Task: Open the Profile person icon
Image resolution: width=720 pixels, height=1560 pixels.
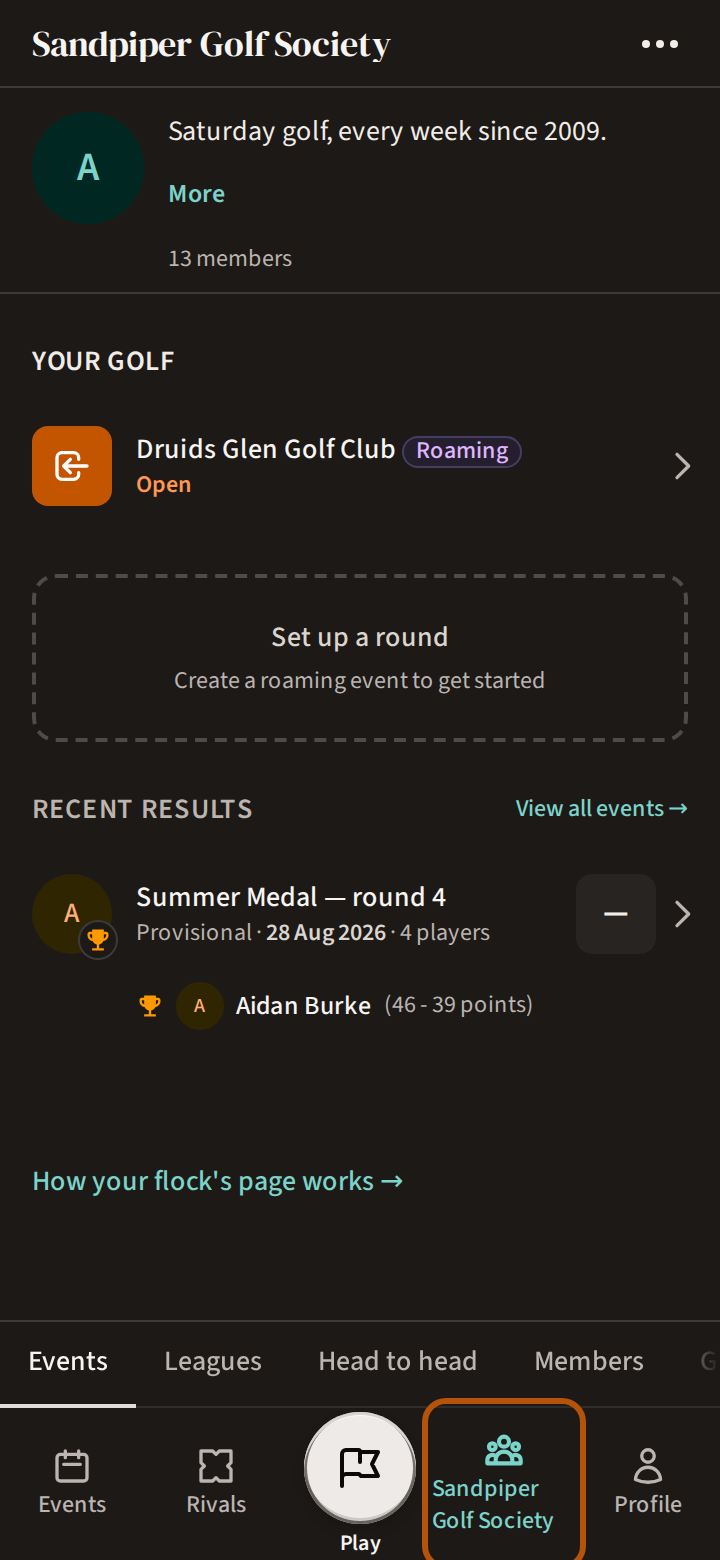Action: coord(648,1466)
